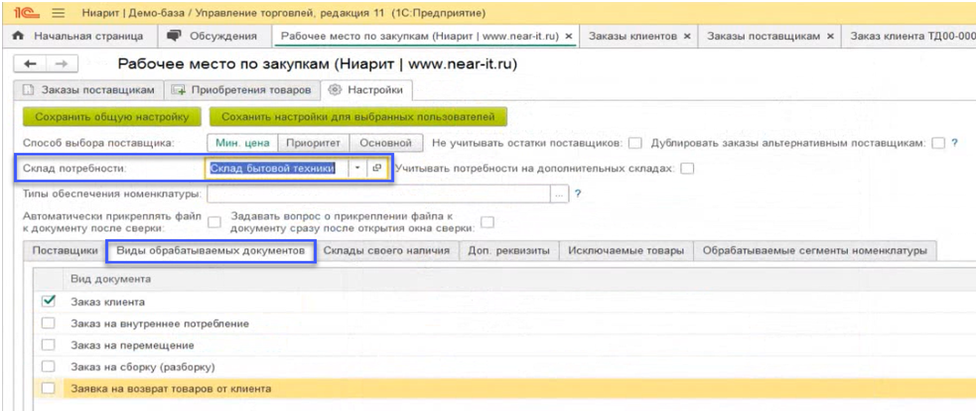
Task: Open Заказ клиента ТД00 tab
Action: [913, 36]
